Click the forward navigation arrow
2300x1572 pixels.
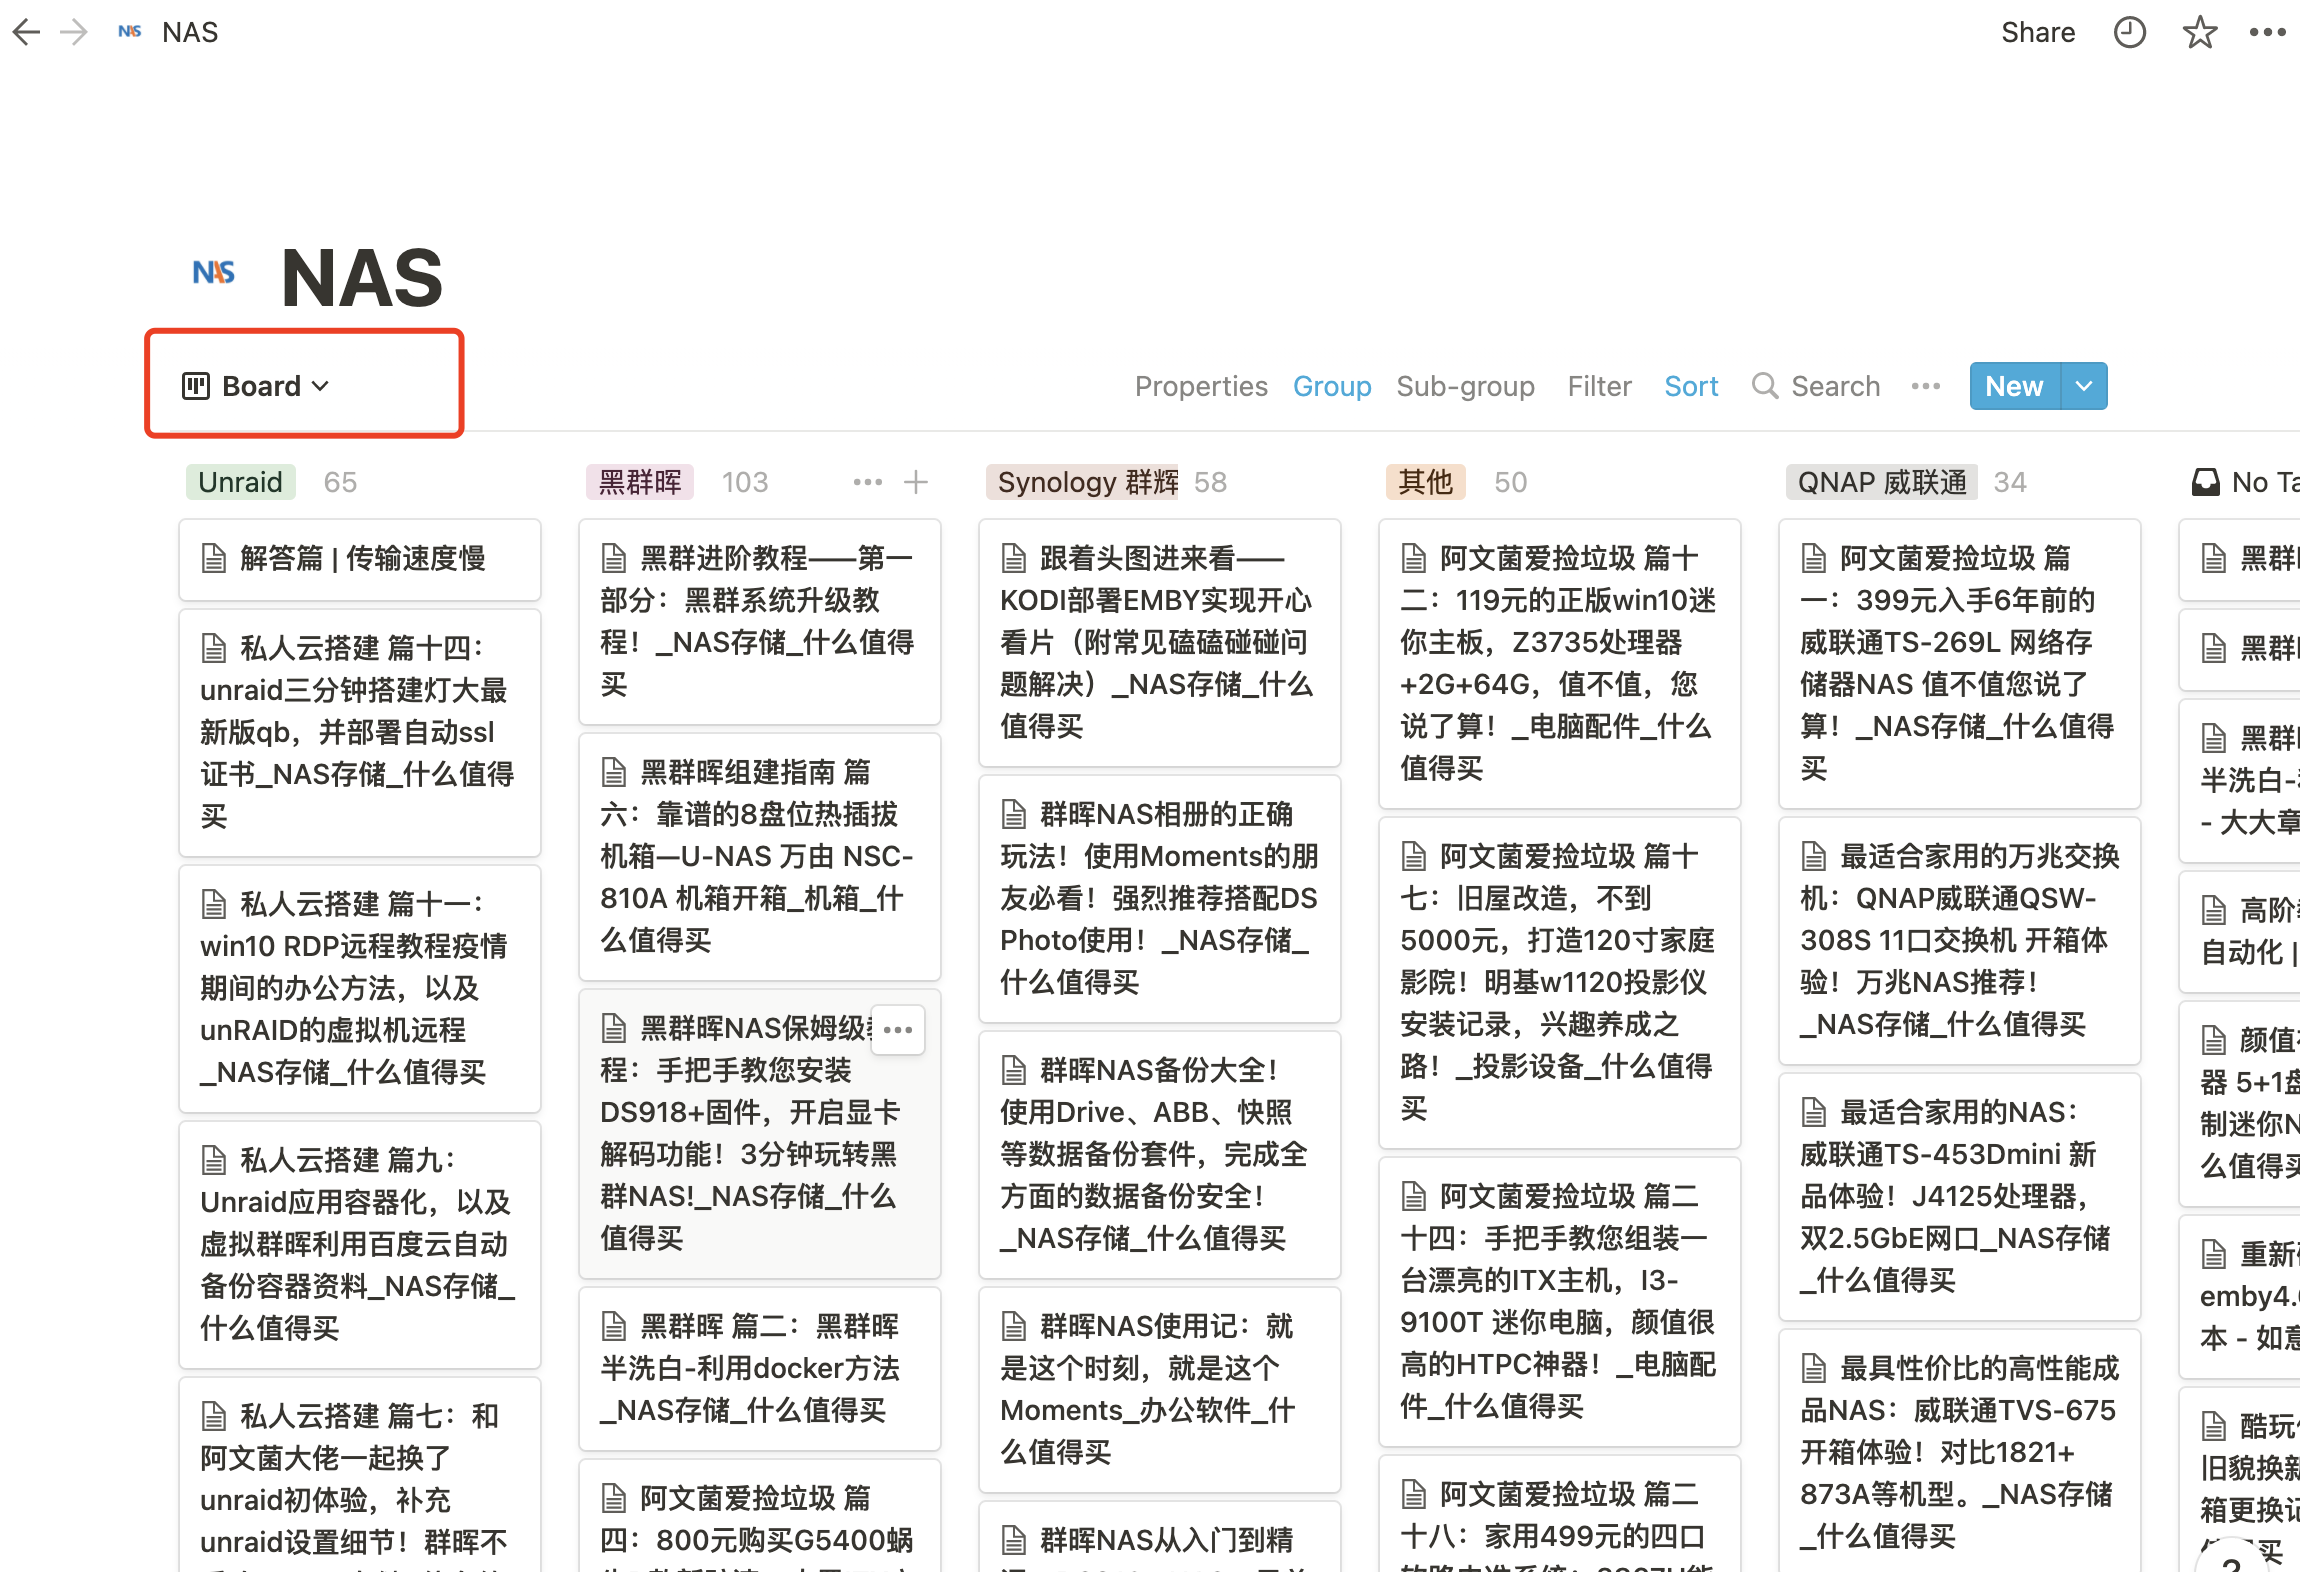click(x=75, y=32)
